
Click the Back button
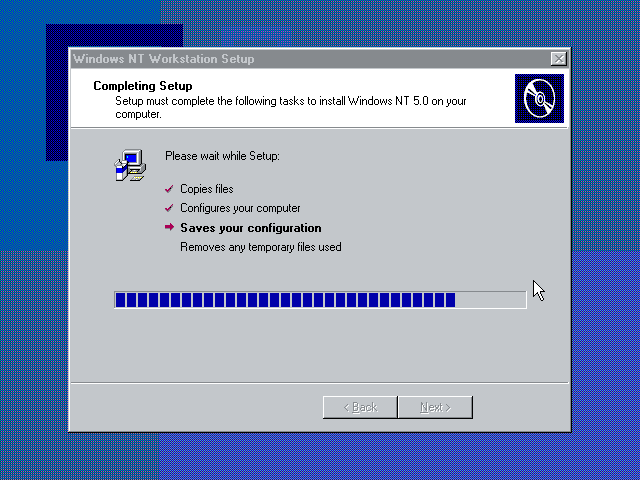360,407
